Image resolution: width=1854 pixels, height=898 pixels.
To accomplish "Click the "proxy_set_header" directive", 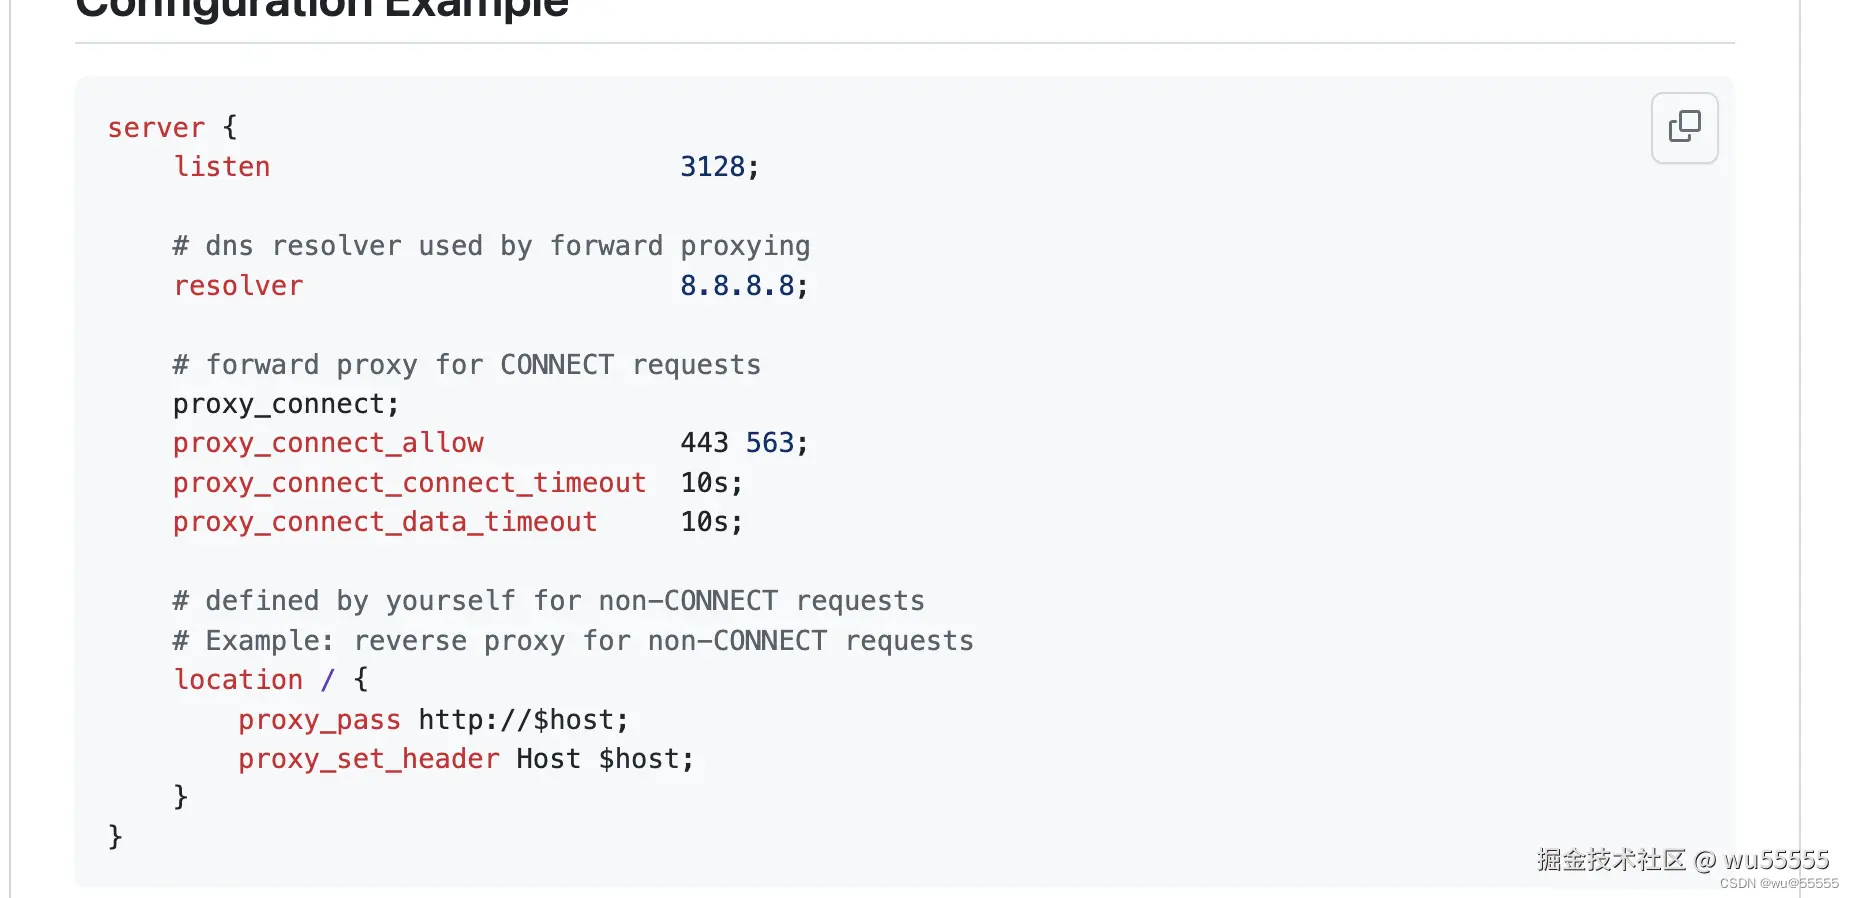I will point(368,759).
